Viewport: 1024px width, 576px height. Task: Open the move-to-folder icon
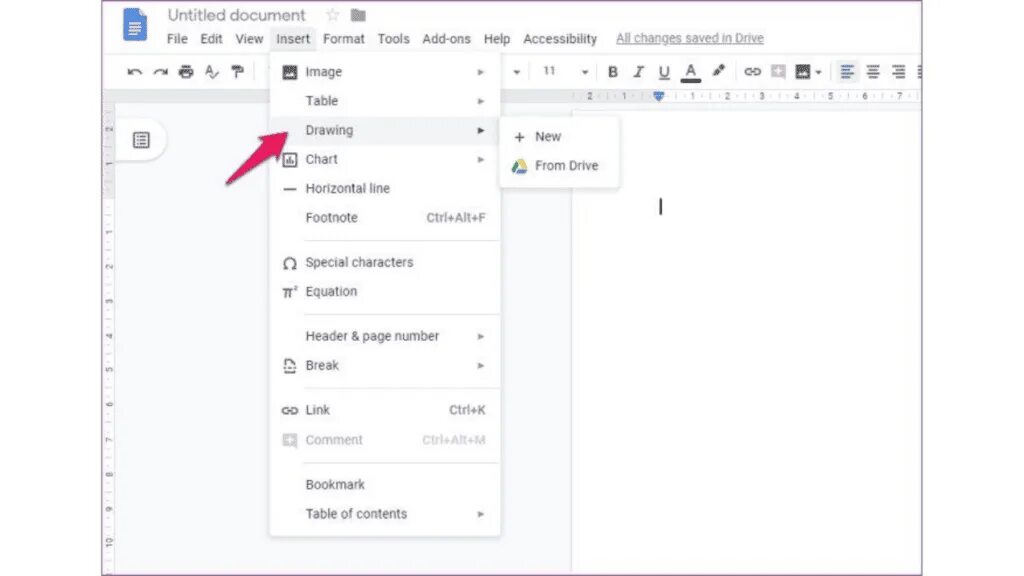358,15
